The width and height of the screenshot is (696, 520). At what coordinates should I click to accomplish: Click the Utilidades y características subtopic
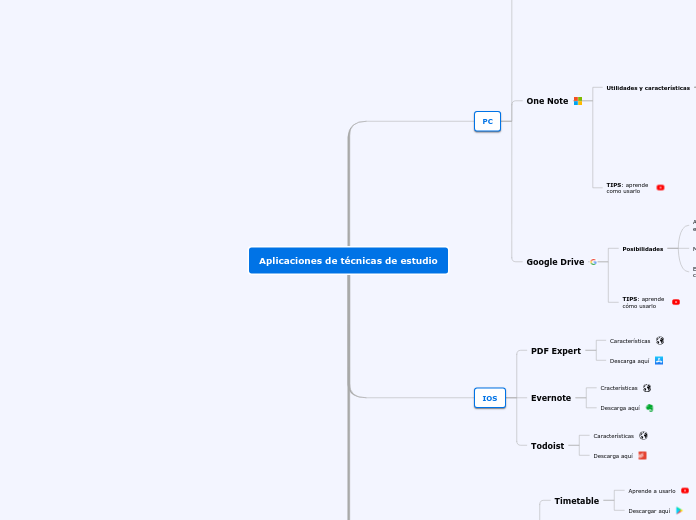point(648,88)
